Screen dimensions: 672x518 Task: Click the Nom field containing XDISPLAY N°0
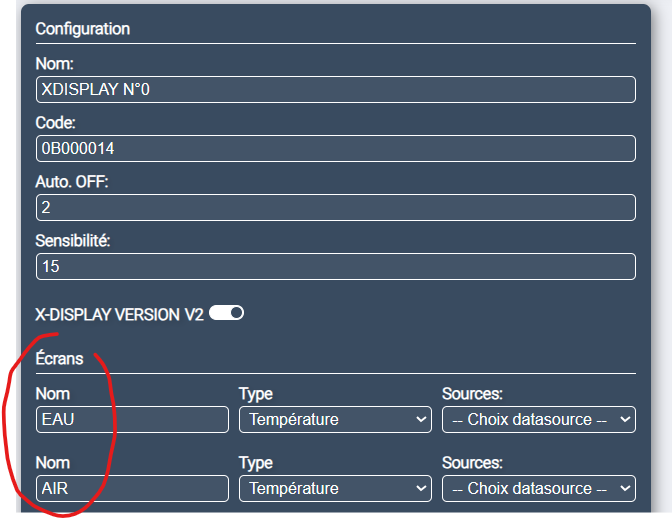click(335, 89)
